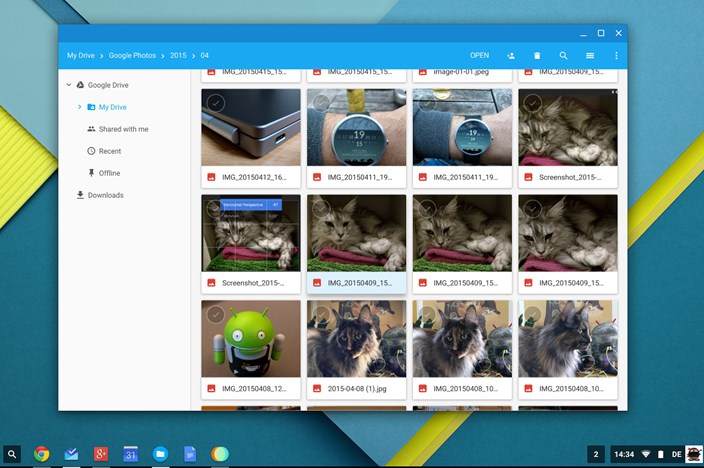Tick the select circle on the laptop photo IMG_20150412_16

(x=216, y=103)
